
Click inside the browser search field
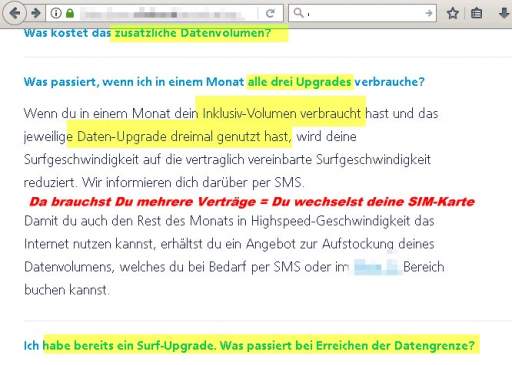pos(363,13)
